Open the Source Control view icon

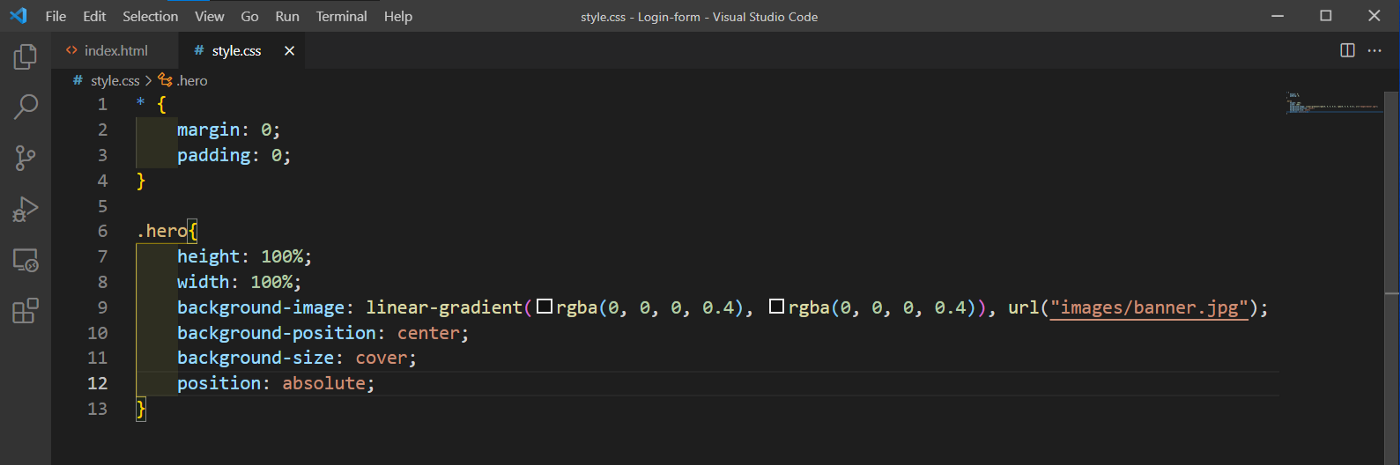[25, 157]
